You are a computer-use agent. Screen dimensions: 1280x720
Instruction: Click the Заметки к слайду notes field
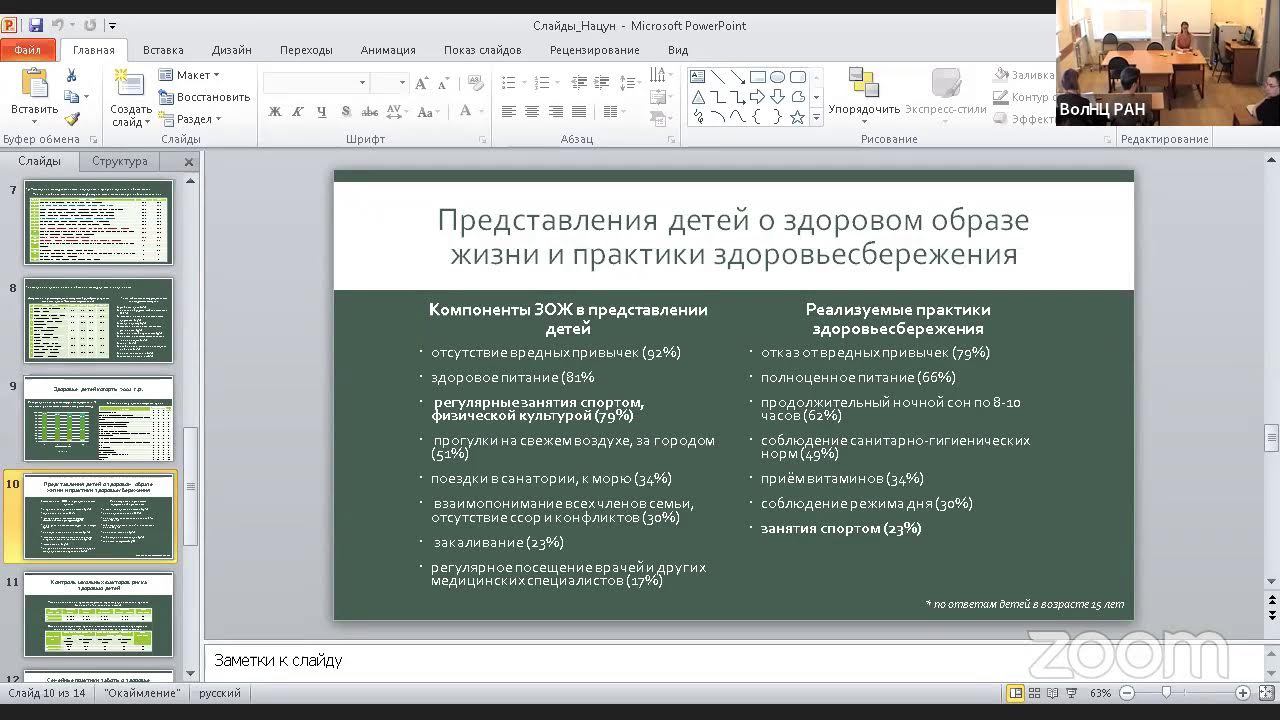pos(735,661)
